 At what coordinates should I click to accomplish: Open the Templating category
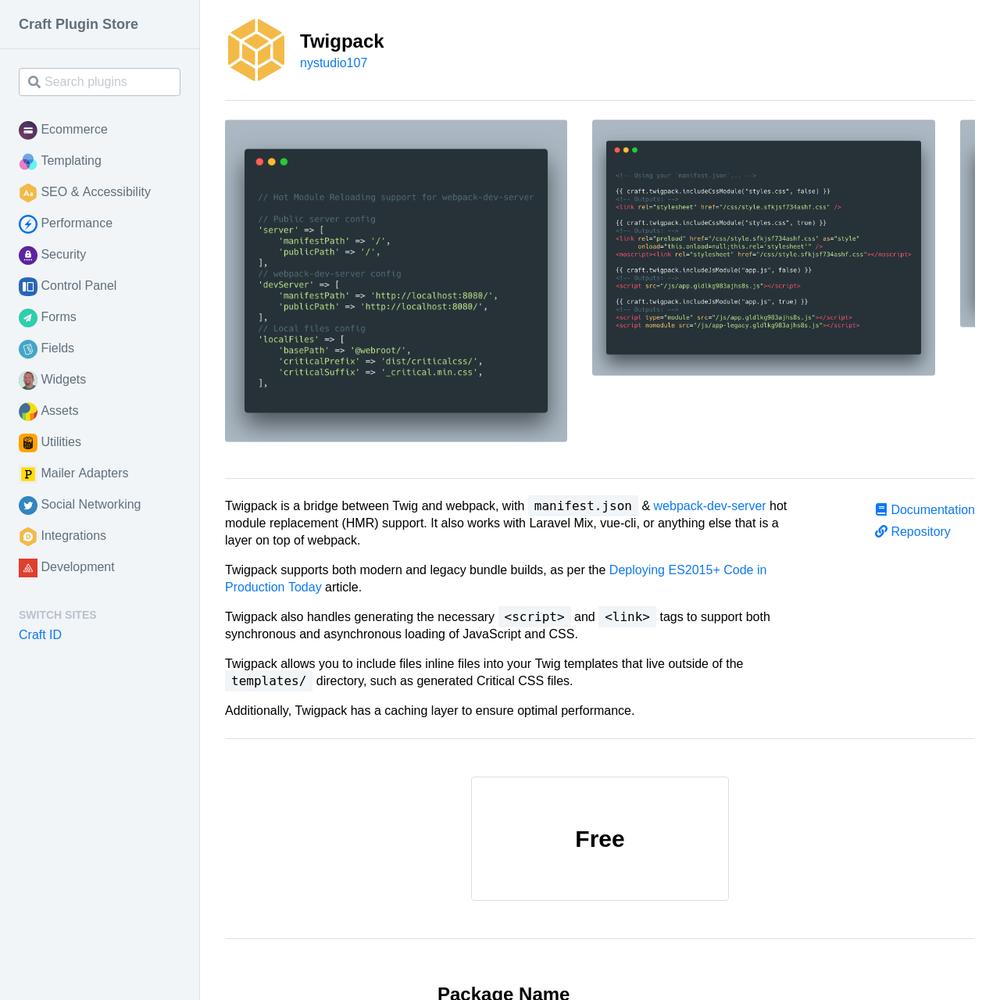[x=71, y=161]
